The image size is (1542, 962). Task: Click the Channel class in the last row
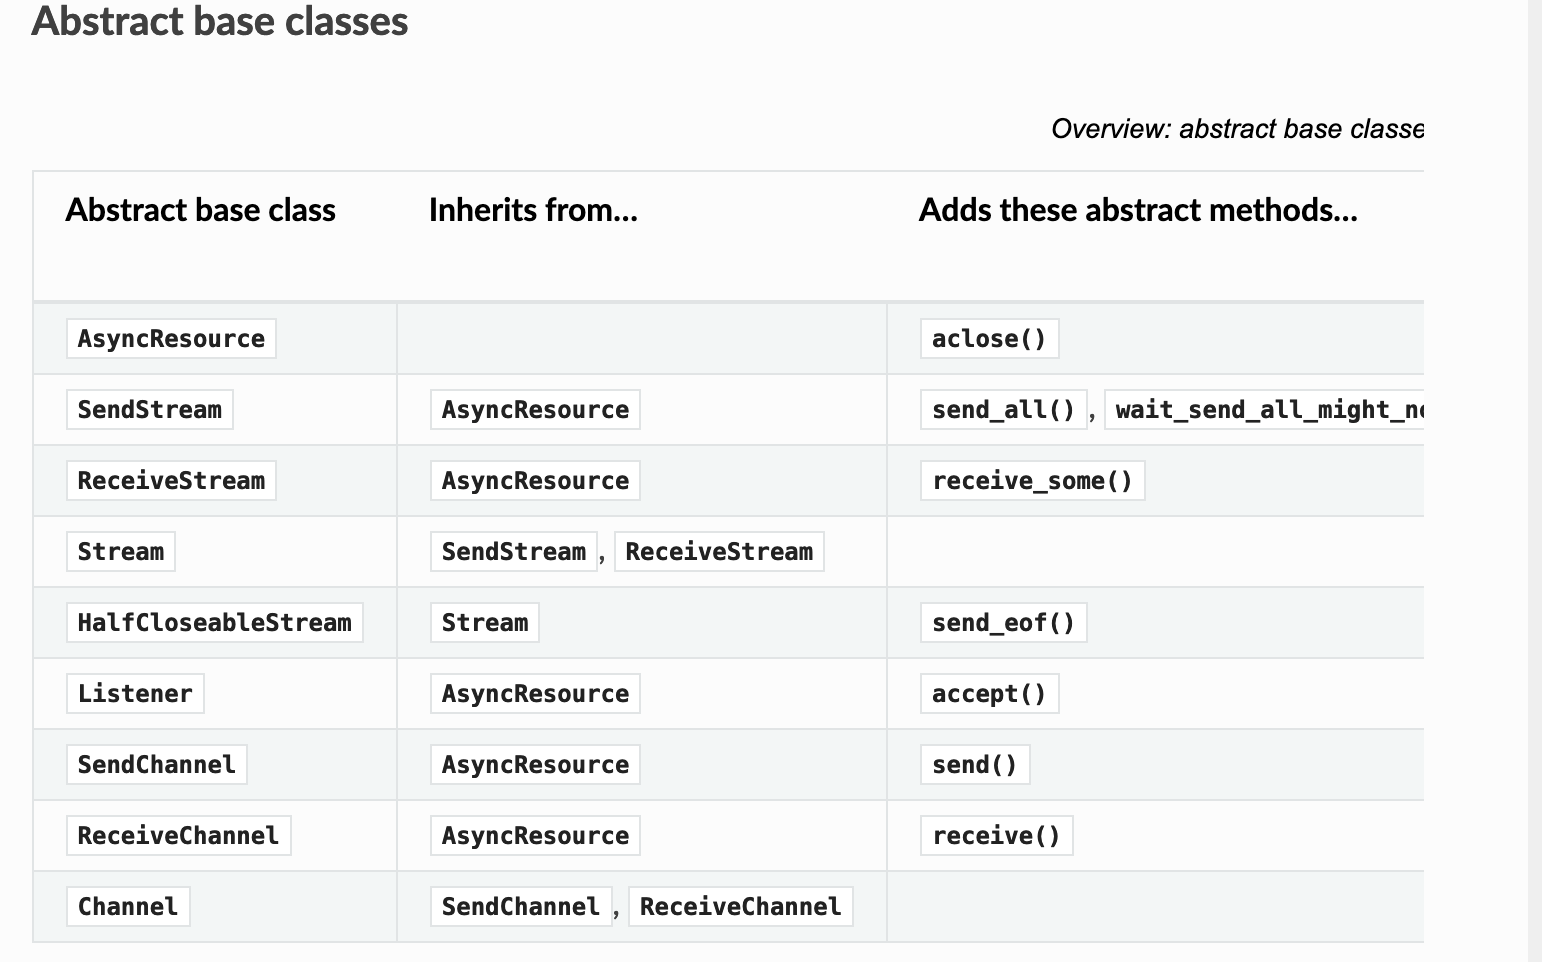pos(128,907)
